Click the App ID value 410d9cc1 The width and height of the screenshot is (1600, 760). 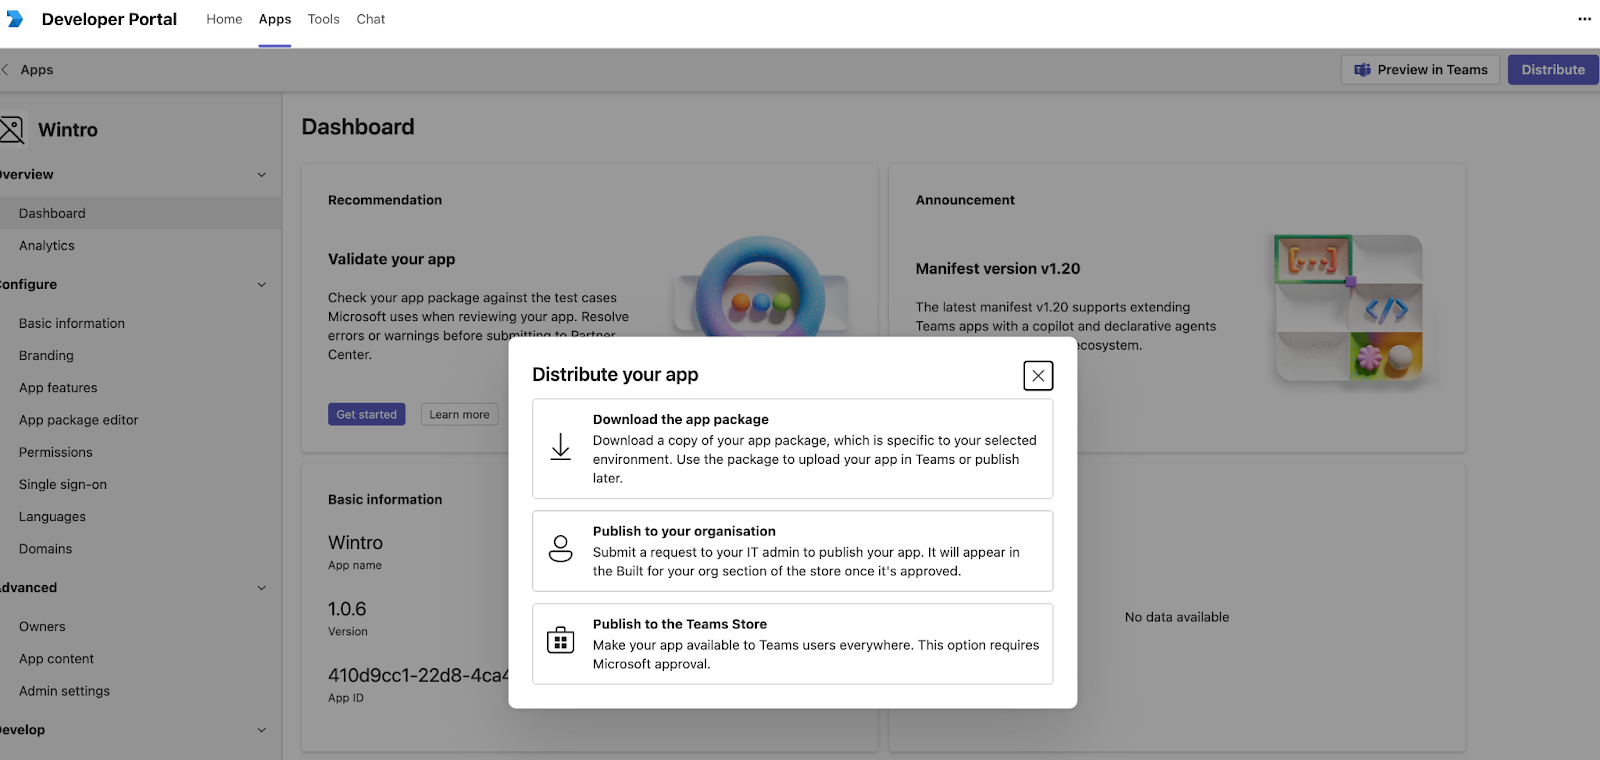pos(418,676)
